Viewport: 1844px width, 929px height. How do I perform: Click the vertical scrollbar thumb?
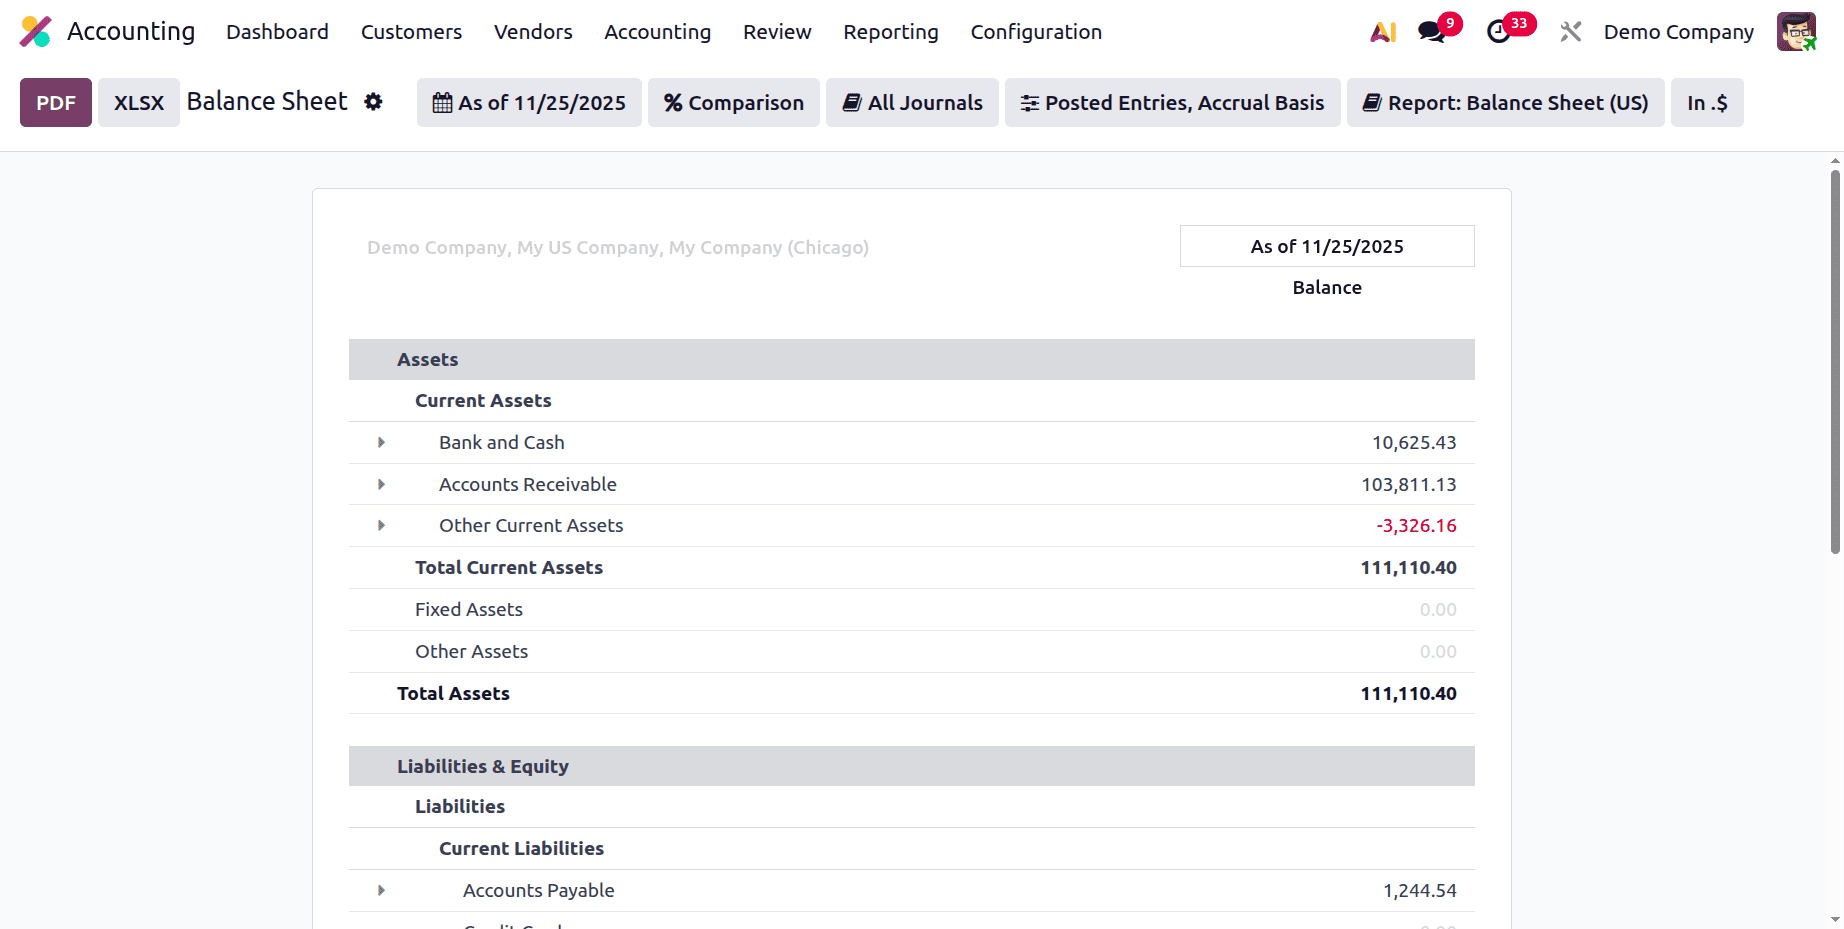click(1835, 361)
